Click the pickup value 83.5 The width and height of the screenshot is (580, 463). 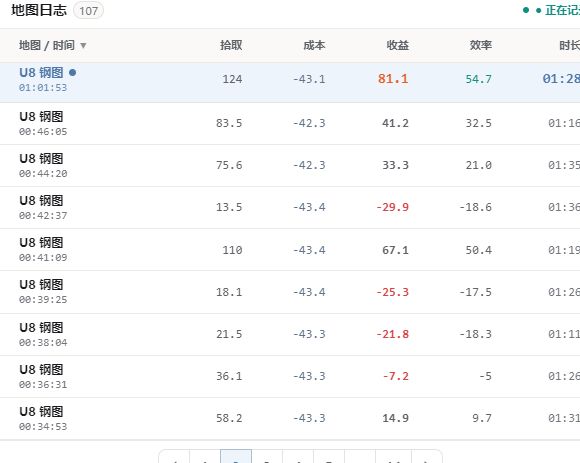pos(229,123)
